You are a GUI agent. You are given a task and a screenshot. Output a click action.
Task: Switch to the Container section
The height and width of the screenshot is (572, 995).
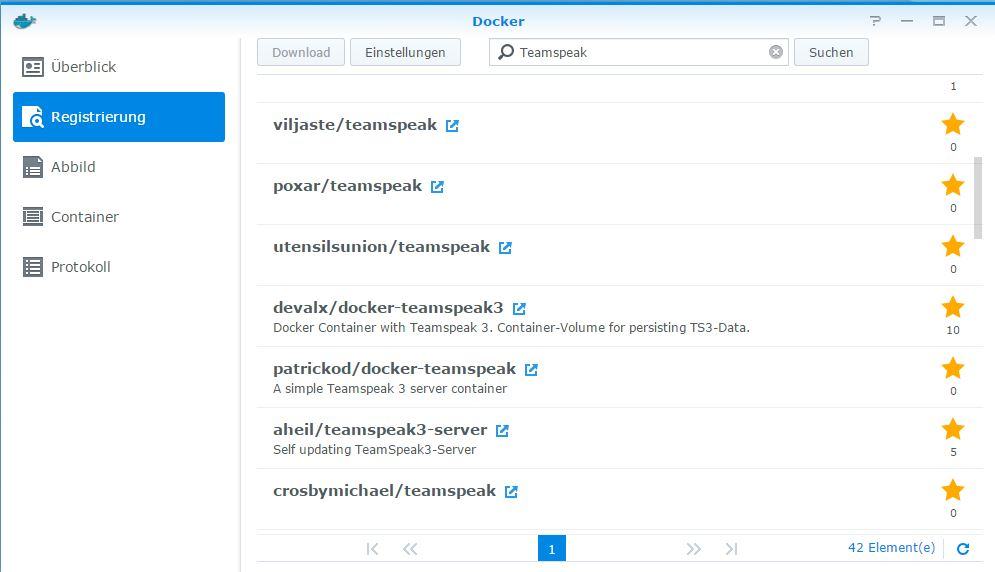[119, 217]
